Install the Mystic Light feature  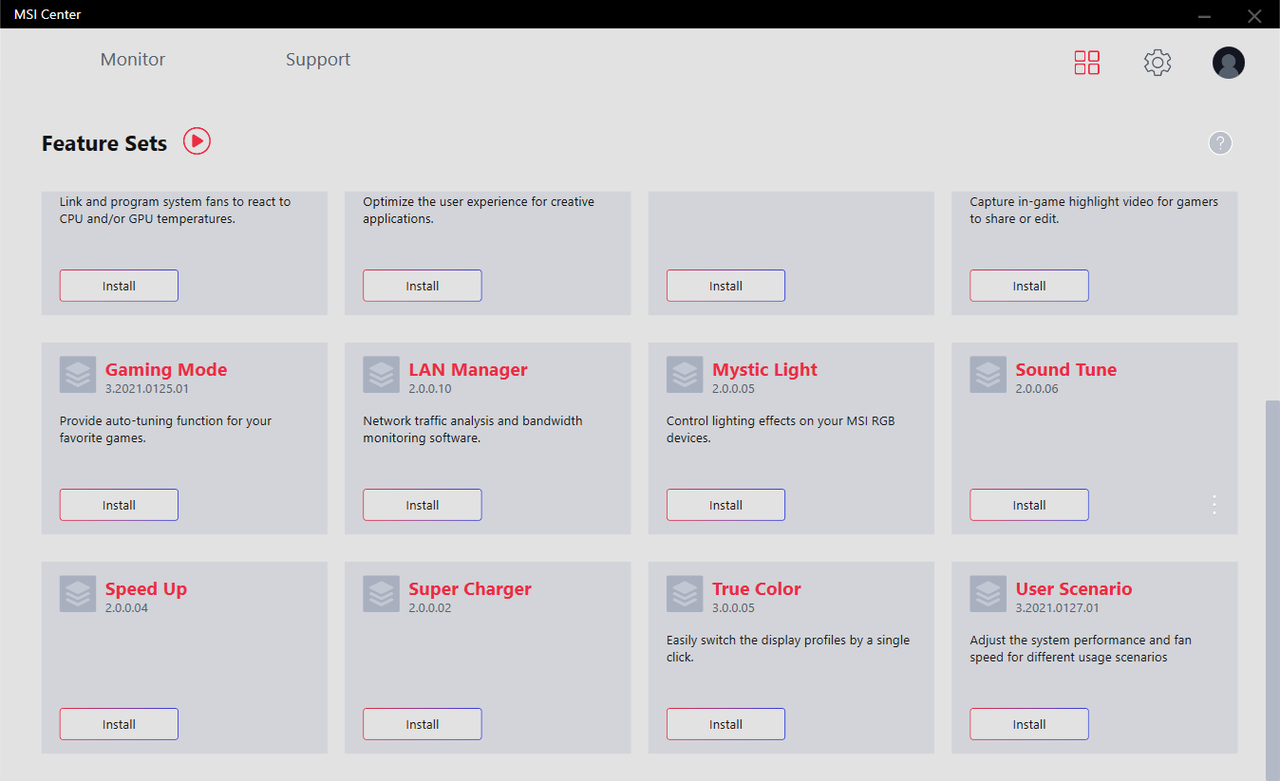(x=726, y=505)
